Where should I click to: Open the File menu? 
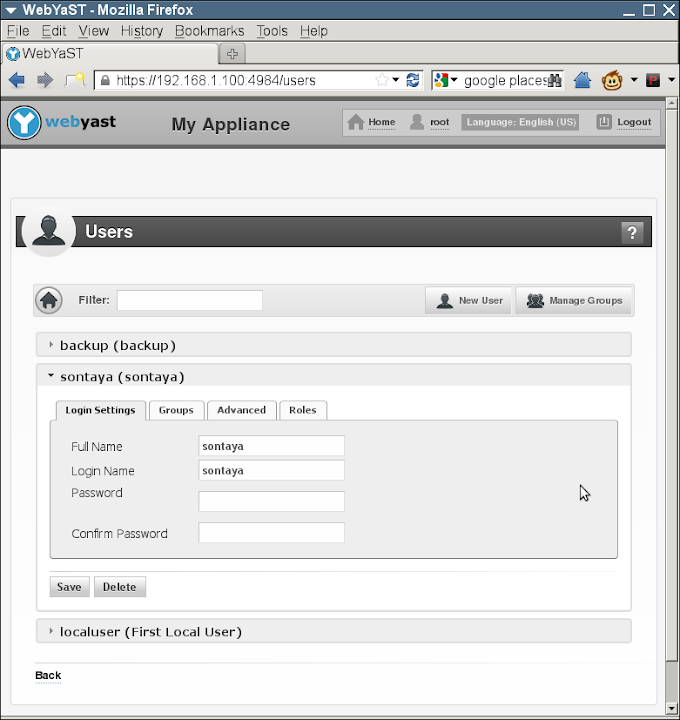pyautogui.click(x=18, y=31)
